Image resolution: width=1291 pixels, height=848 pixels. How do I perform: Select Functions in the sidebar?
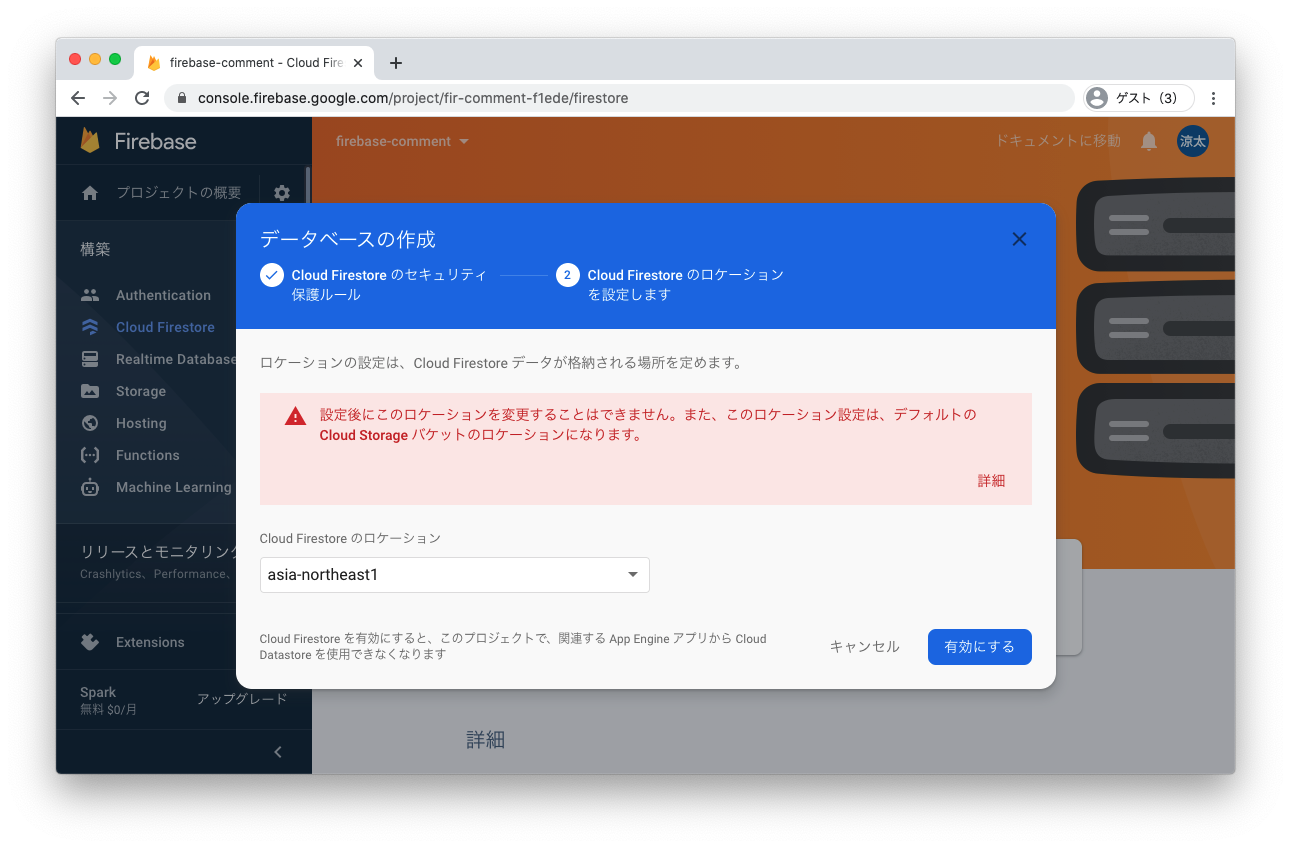(x=148, y=455)
